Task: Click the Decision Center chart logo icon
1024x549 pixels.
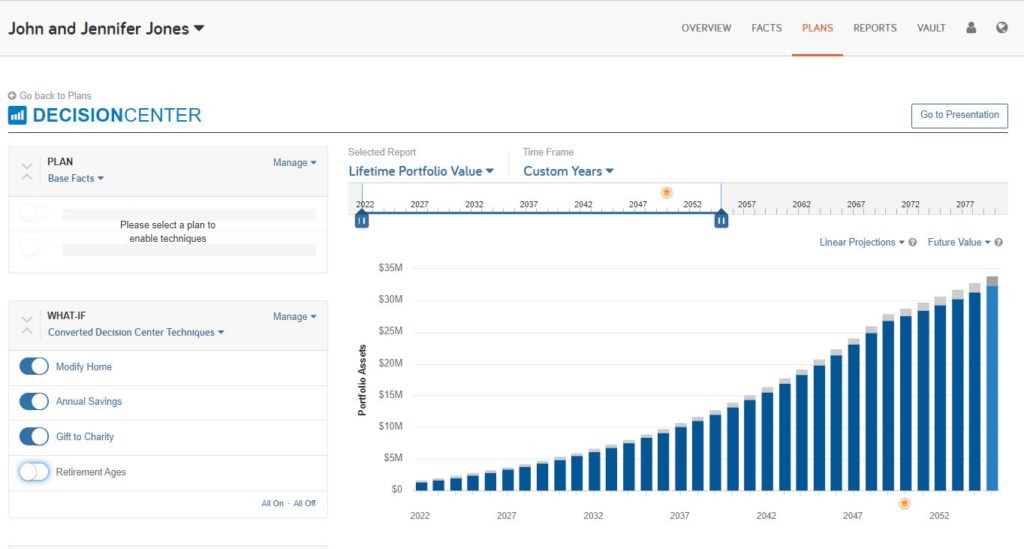Action: (17, 115)
